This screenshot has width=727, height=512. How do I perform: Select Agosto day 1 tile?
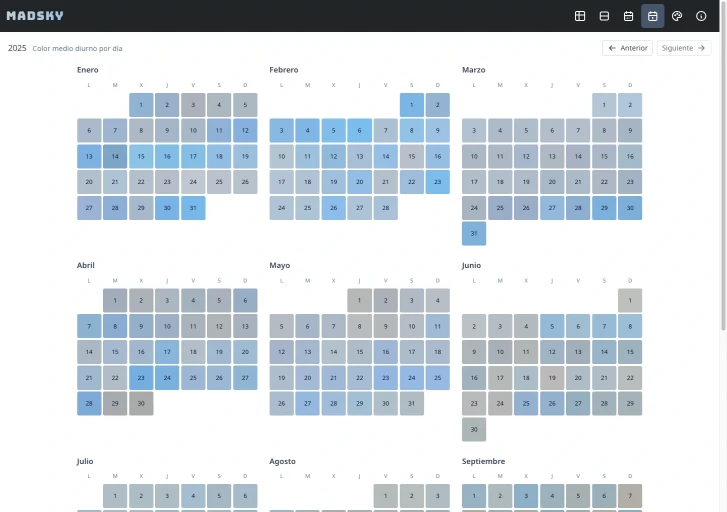[385, 496]
